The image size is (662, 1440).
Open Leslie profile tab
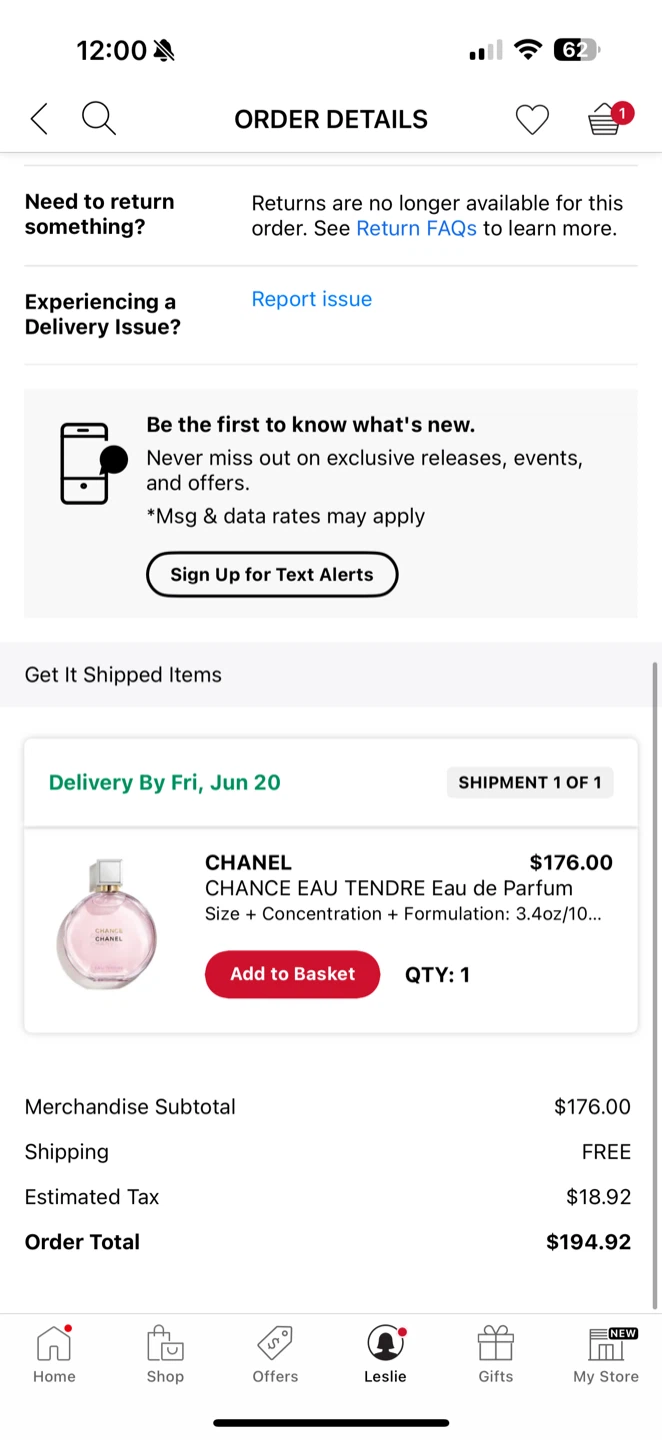point(385,1354)
